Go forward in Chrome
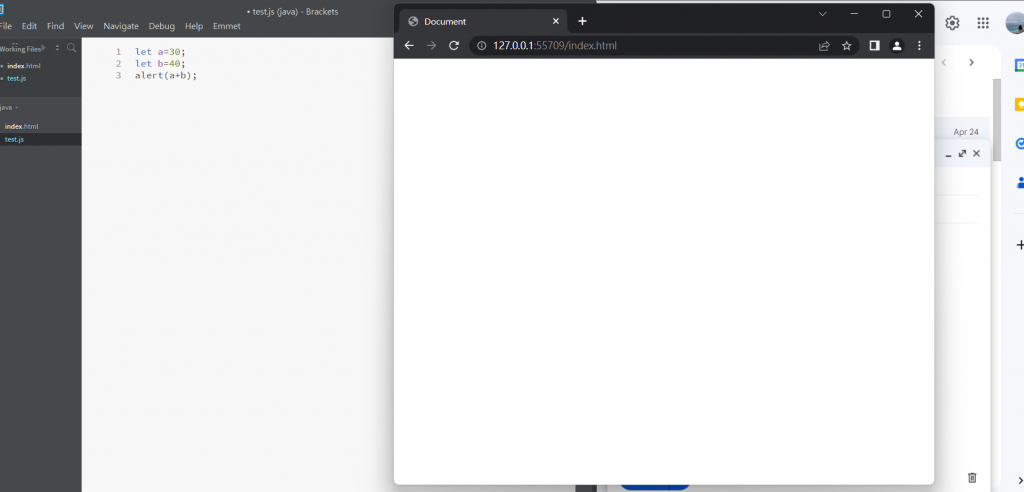1024x492 pixels. coord(431,45)
